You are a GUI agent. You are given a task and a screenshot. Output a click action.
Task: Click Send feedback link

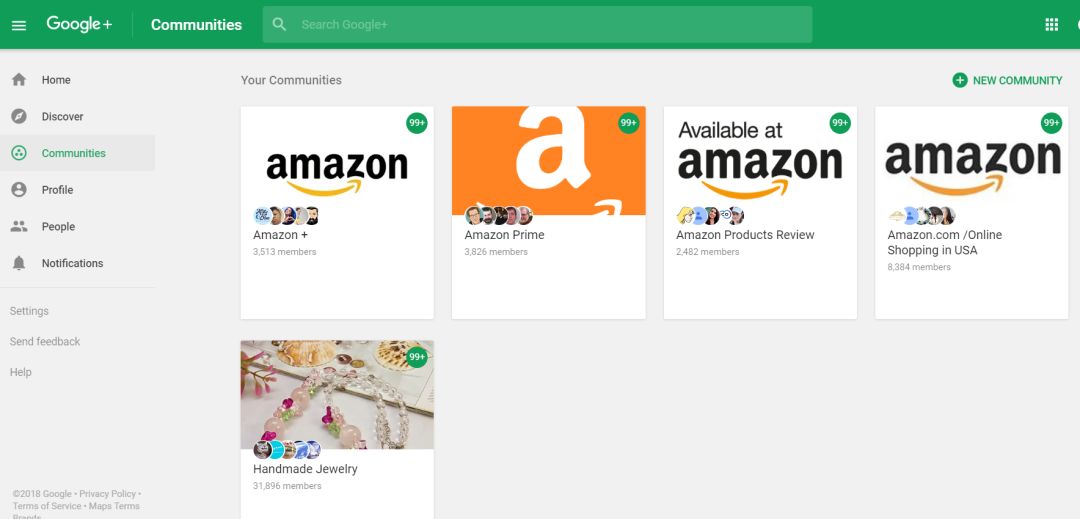(45, 341)
